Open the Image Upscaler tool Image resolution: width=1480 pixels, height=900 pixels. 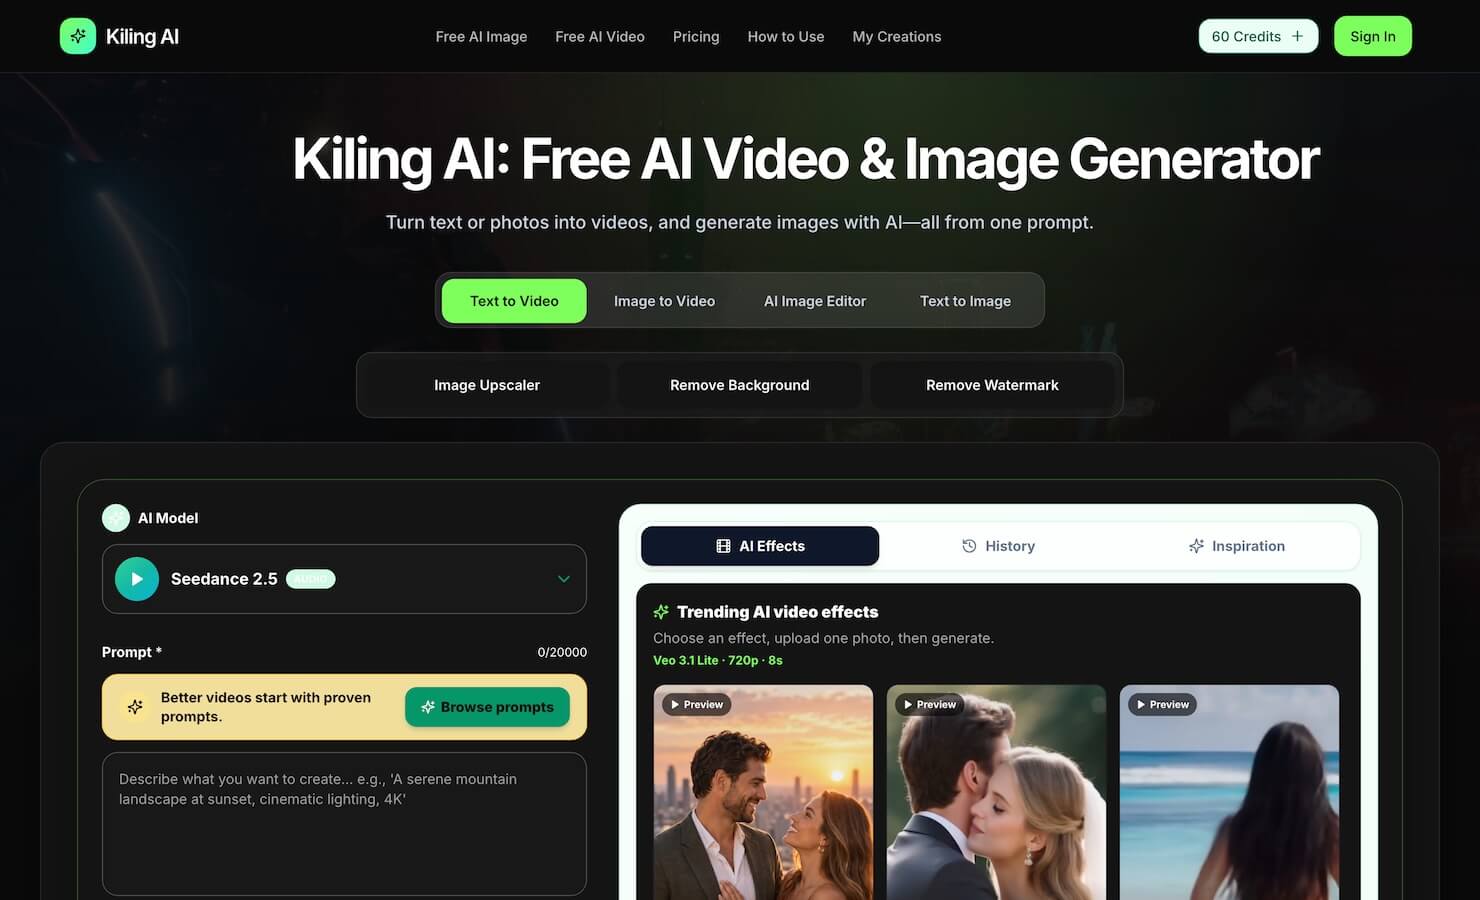pos(487,385)
